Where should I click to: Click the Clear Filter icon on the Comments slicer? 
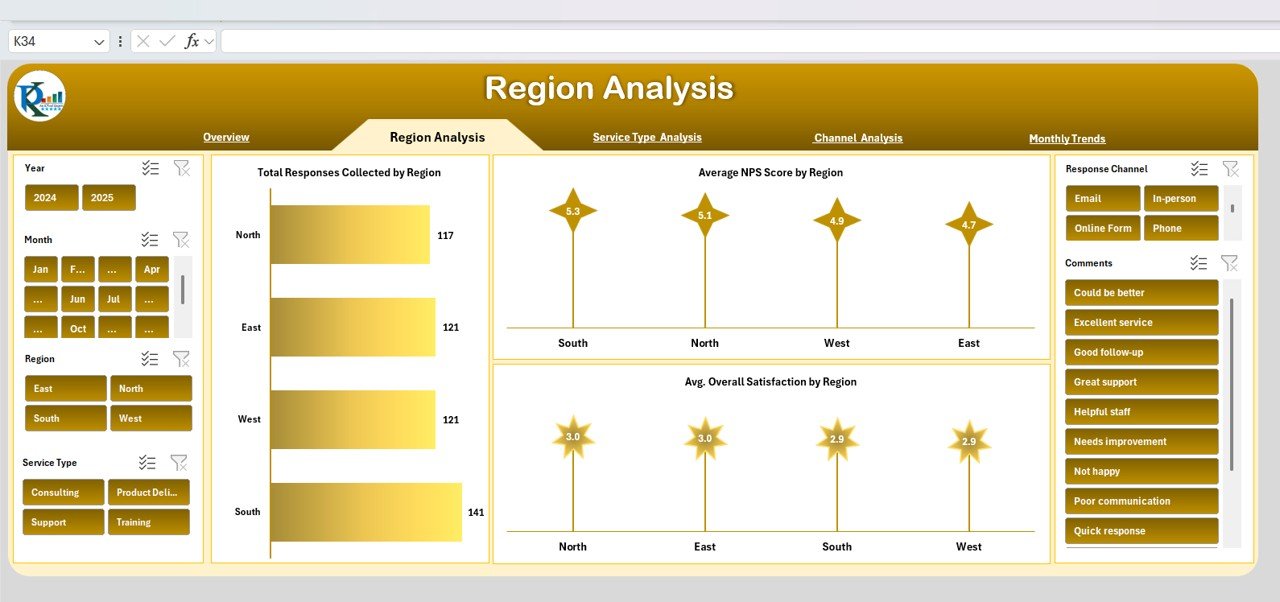tap(1230, 263)
